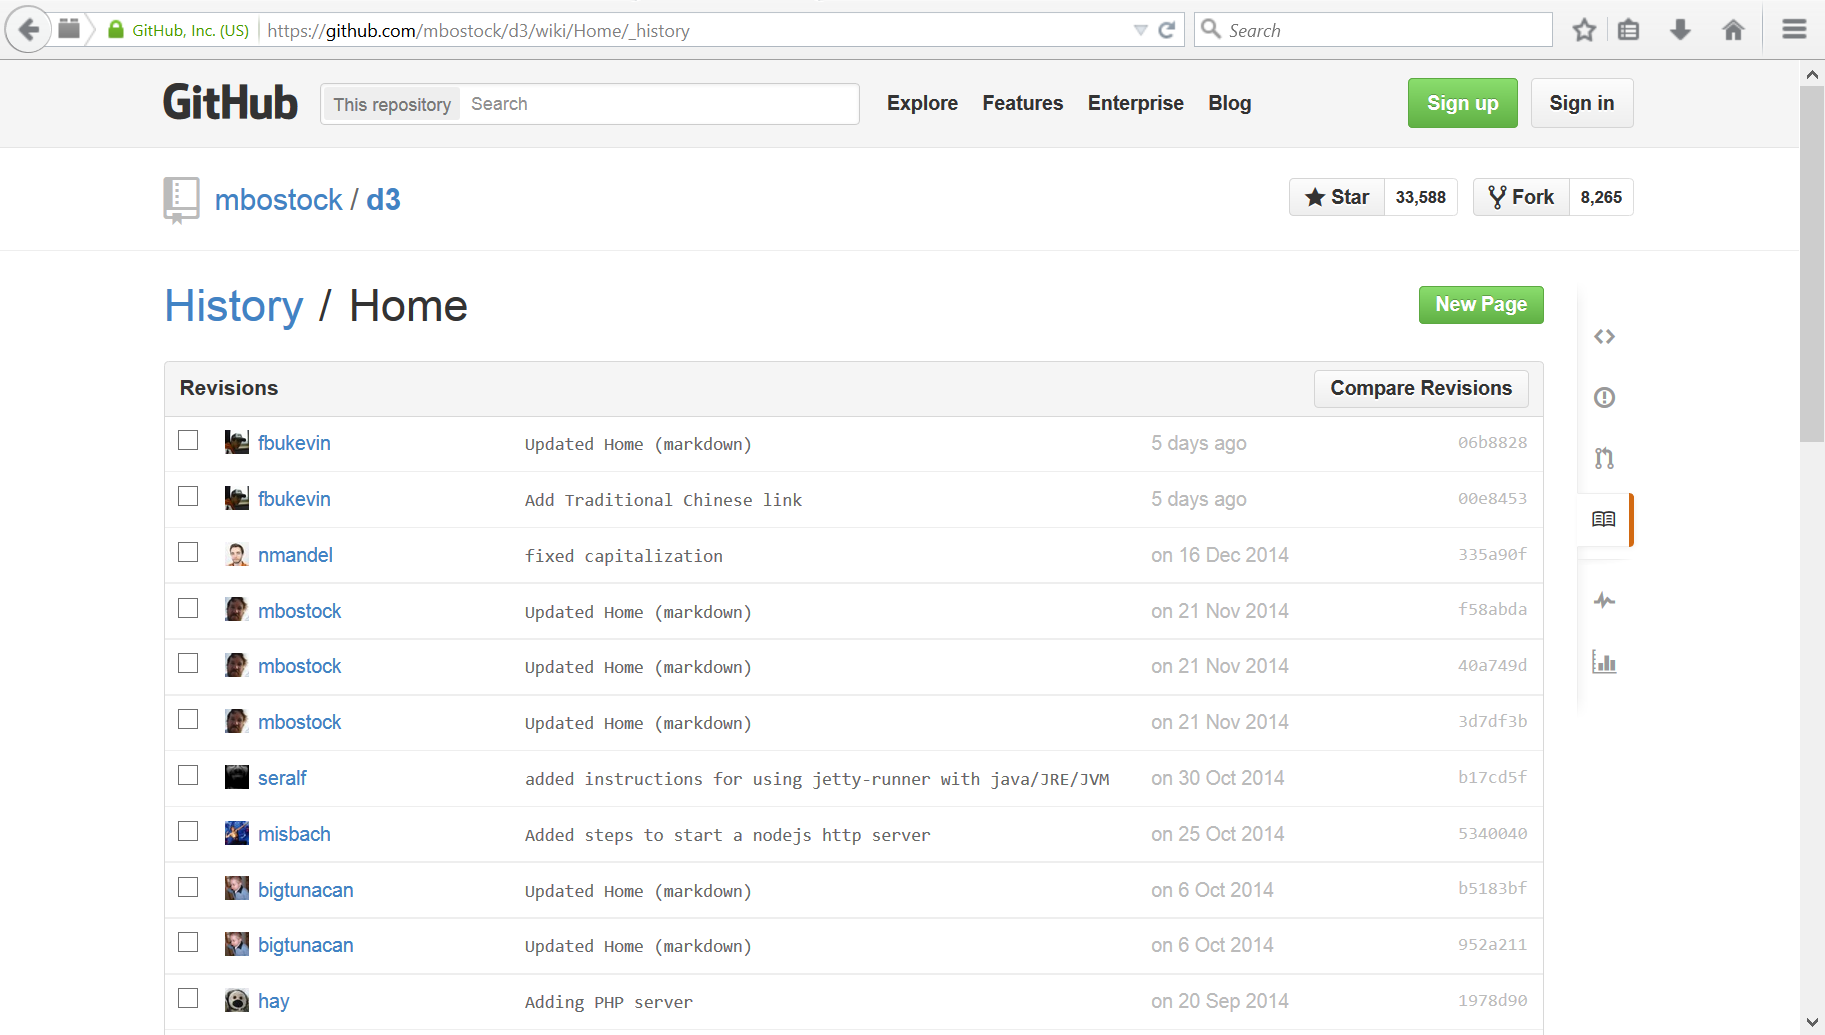Click the New Page button
This screenshot has height=1035, width=1825.
coord(1481,304)
